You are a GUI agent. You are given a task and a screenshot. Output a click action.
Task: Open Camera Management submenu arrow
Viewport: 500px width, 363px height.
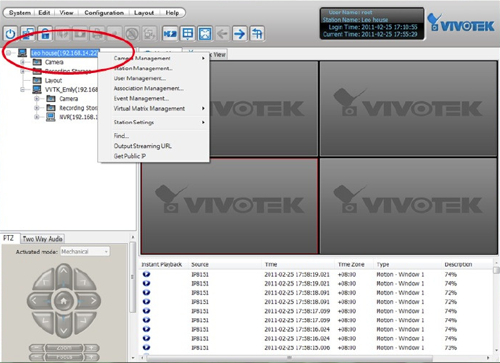point(203,58)
